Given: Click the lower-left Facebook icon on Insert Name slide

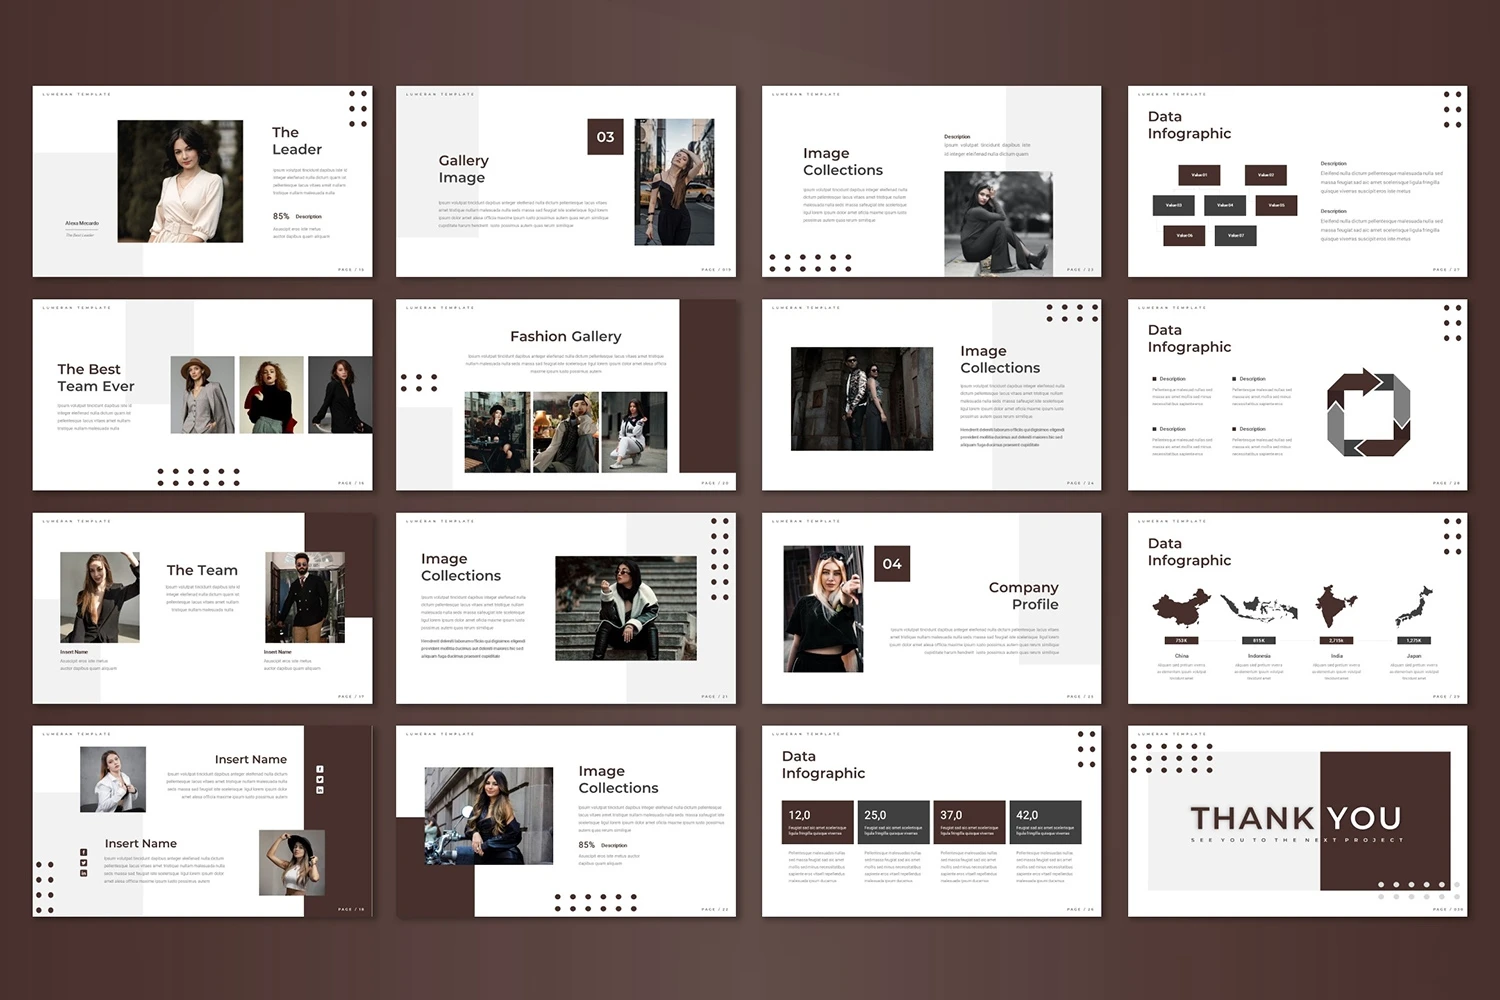Looking at the screenshot, I should click(84, 852).
